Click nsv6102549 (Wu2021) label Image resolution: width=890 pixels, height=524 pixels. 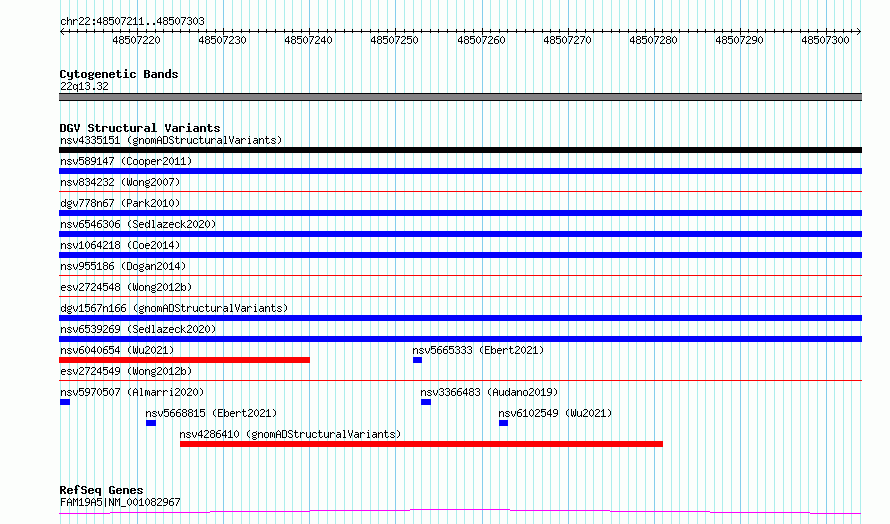click(x=555, y=413)
